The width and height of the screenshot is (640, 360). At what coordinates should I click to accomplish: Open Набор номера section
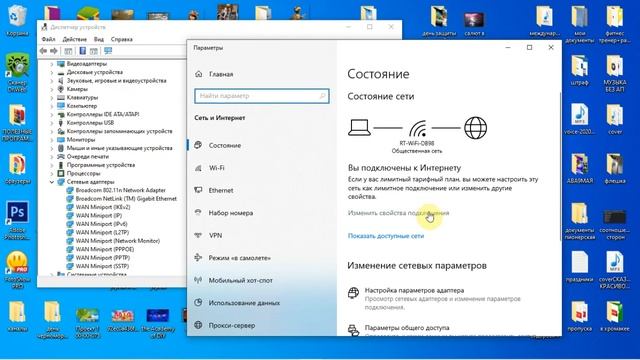[x=231, y=213]
